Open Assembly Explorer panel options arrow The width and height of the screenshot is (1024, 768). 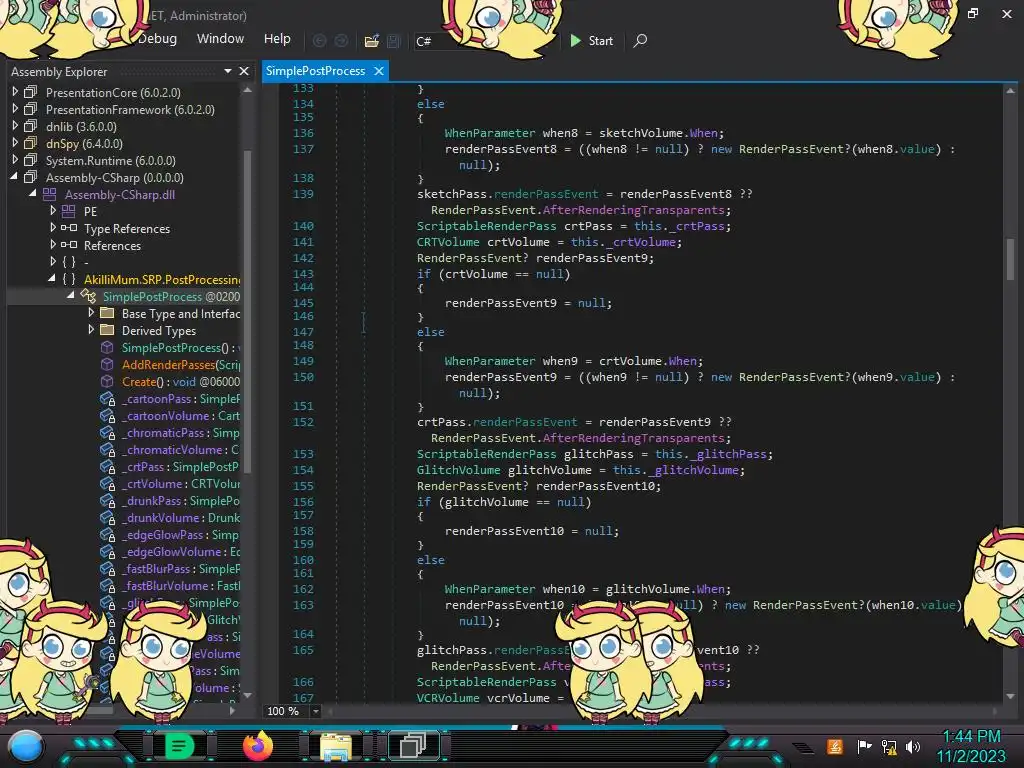coord(227,71)
